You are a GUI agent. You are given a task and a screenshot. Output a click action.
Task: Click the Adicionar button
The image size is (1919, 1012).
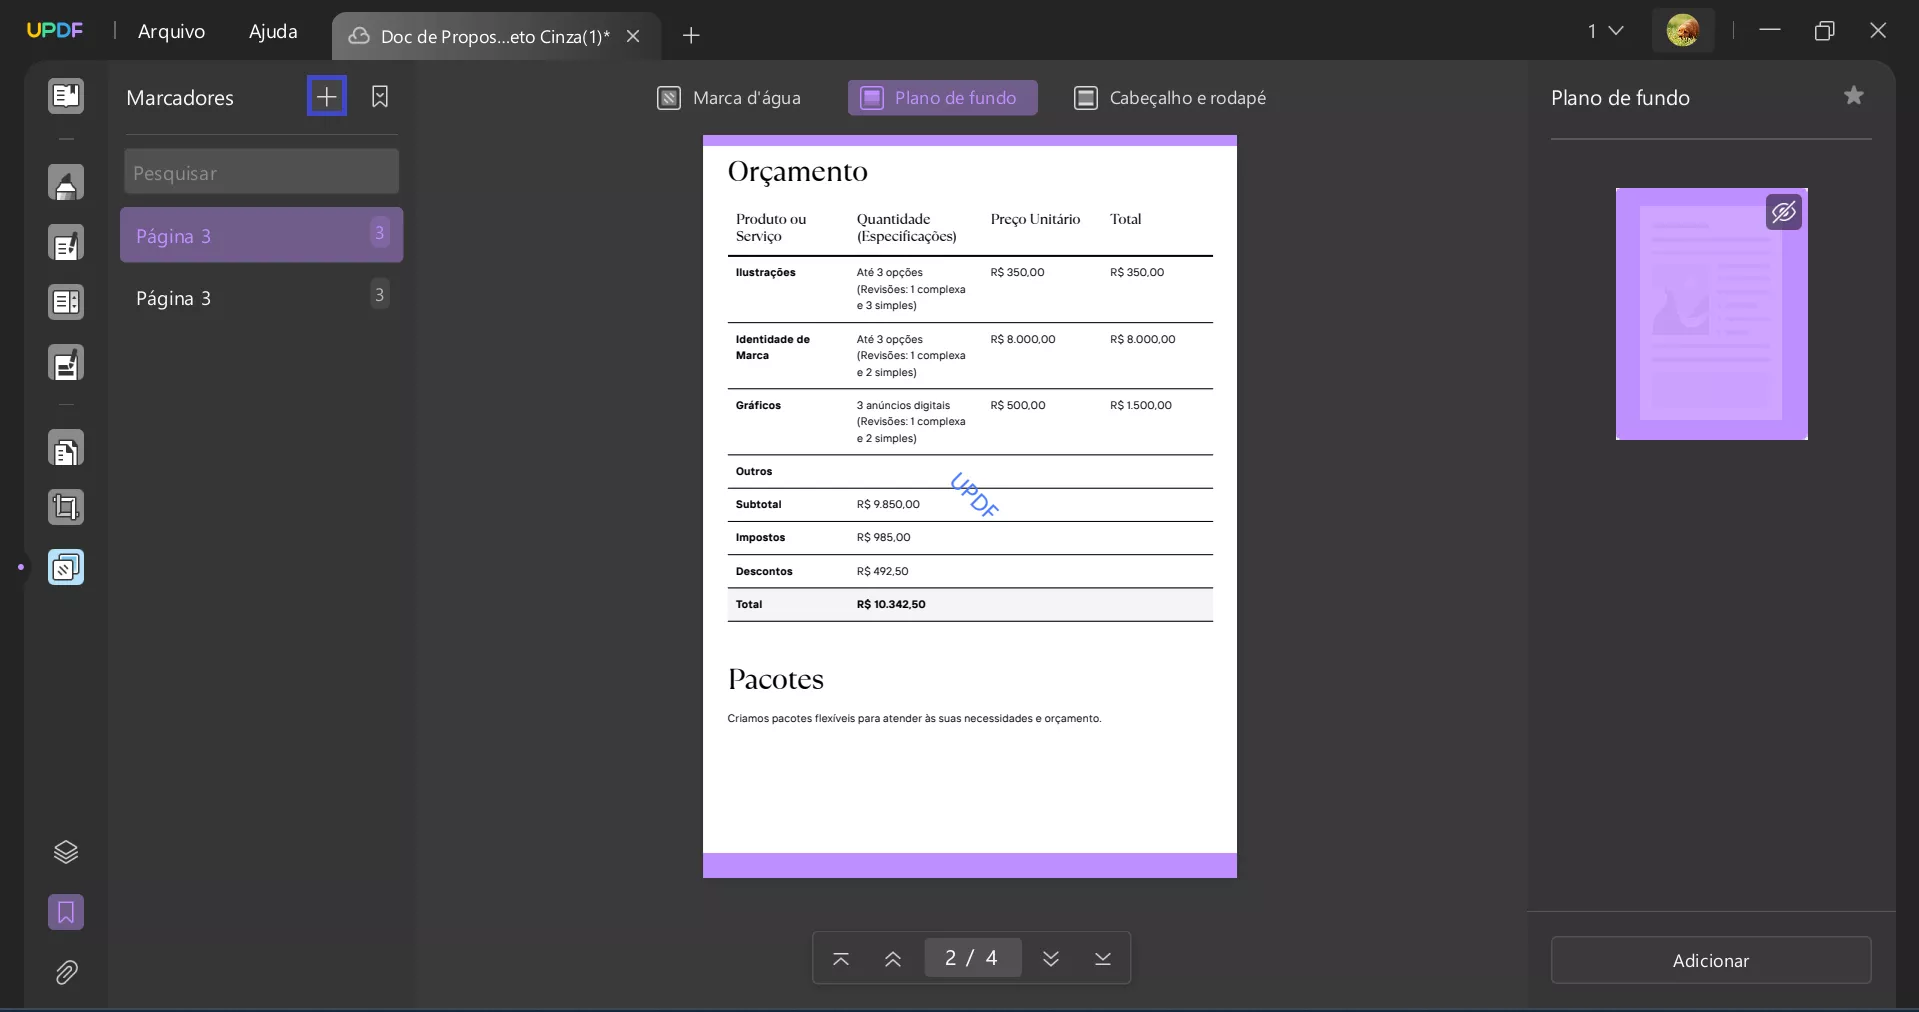pos(1710,960)
